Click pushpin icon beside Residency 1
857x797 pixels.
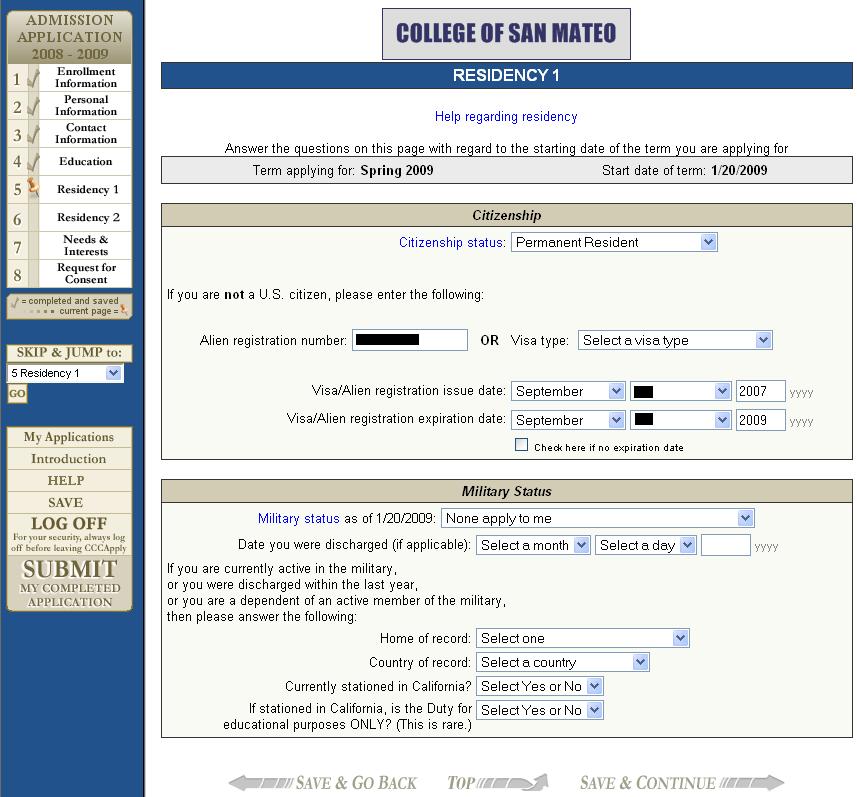coord(33,187)
